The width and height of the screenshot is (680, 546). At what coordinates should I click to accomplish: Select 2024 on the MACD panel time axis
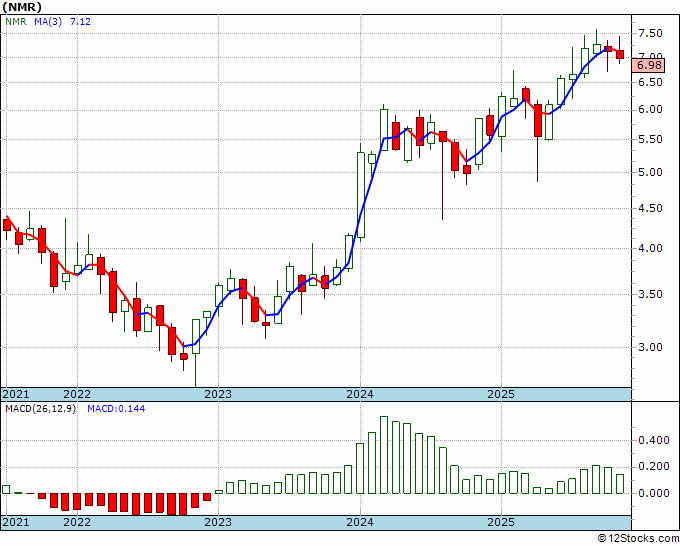360,522
